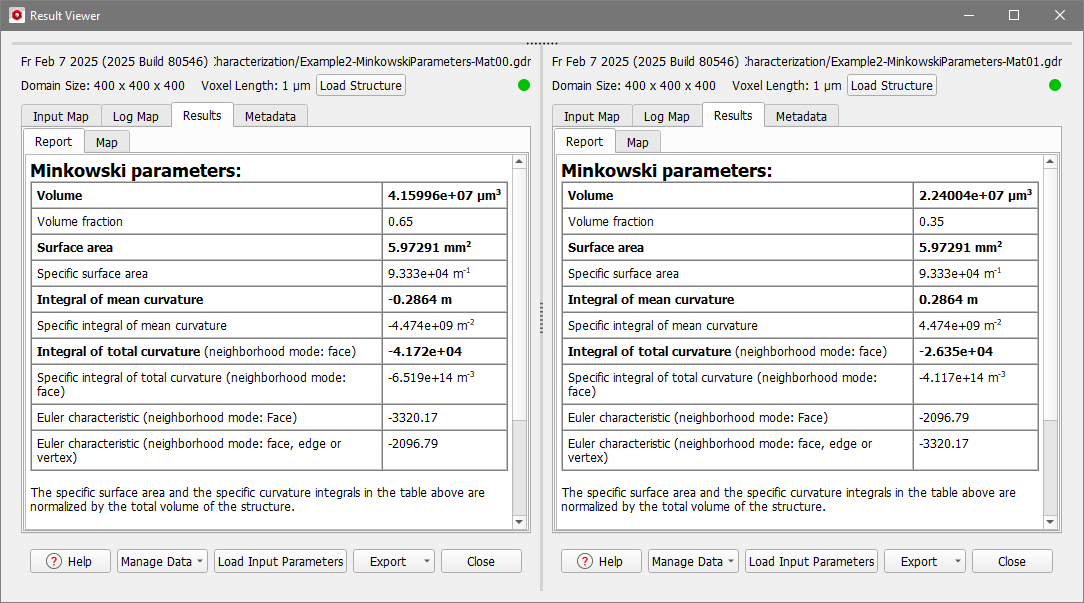
Task: Open Manage Data dropdown in left pane
Action: 162,562
